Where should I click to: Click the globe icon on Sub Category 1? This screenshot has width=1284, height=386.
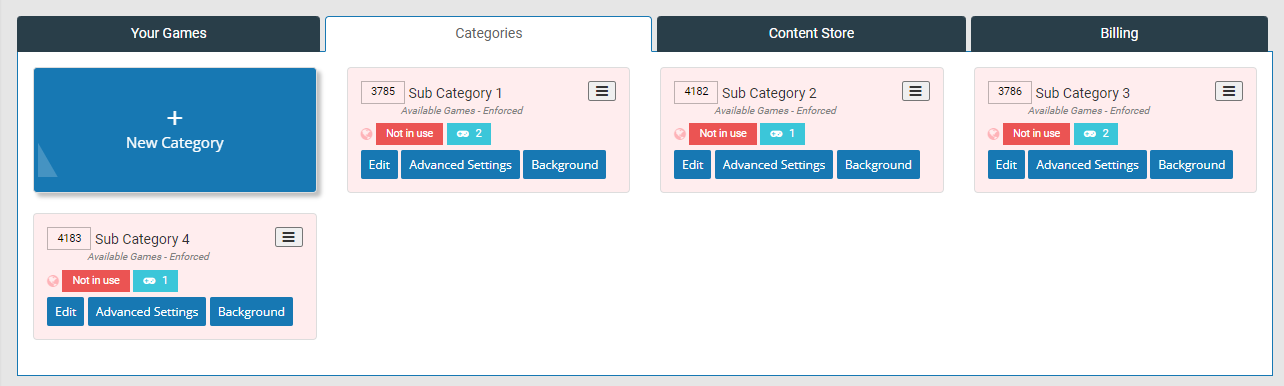[367, 134]
